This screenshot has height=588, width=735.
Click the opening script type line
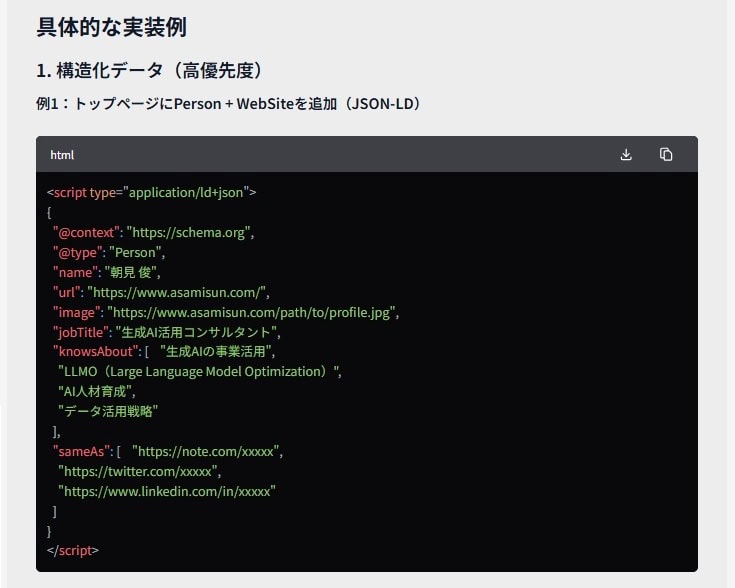[x=151, y=192]
